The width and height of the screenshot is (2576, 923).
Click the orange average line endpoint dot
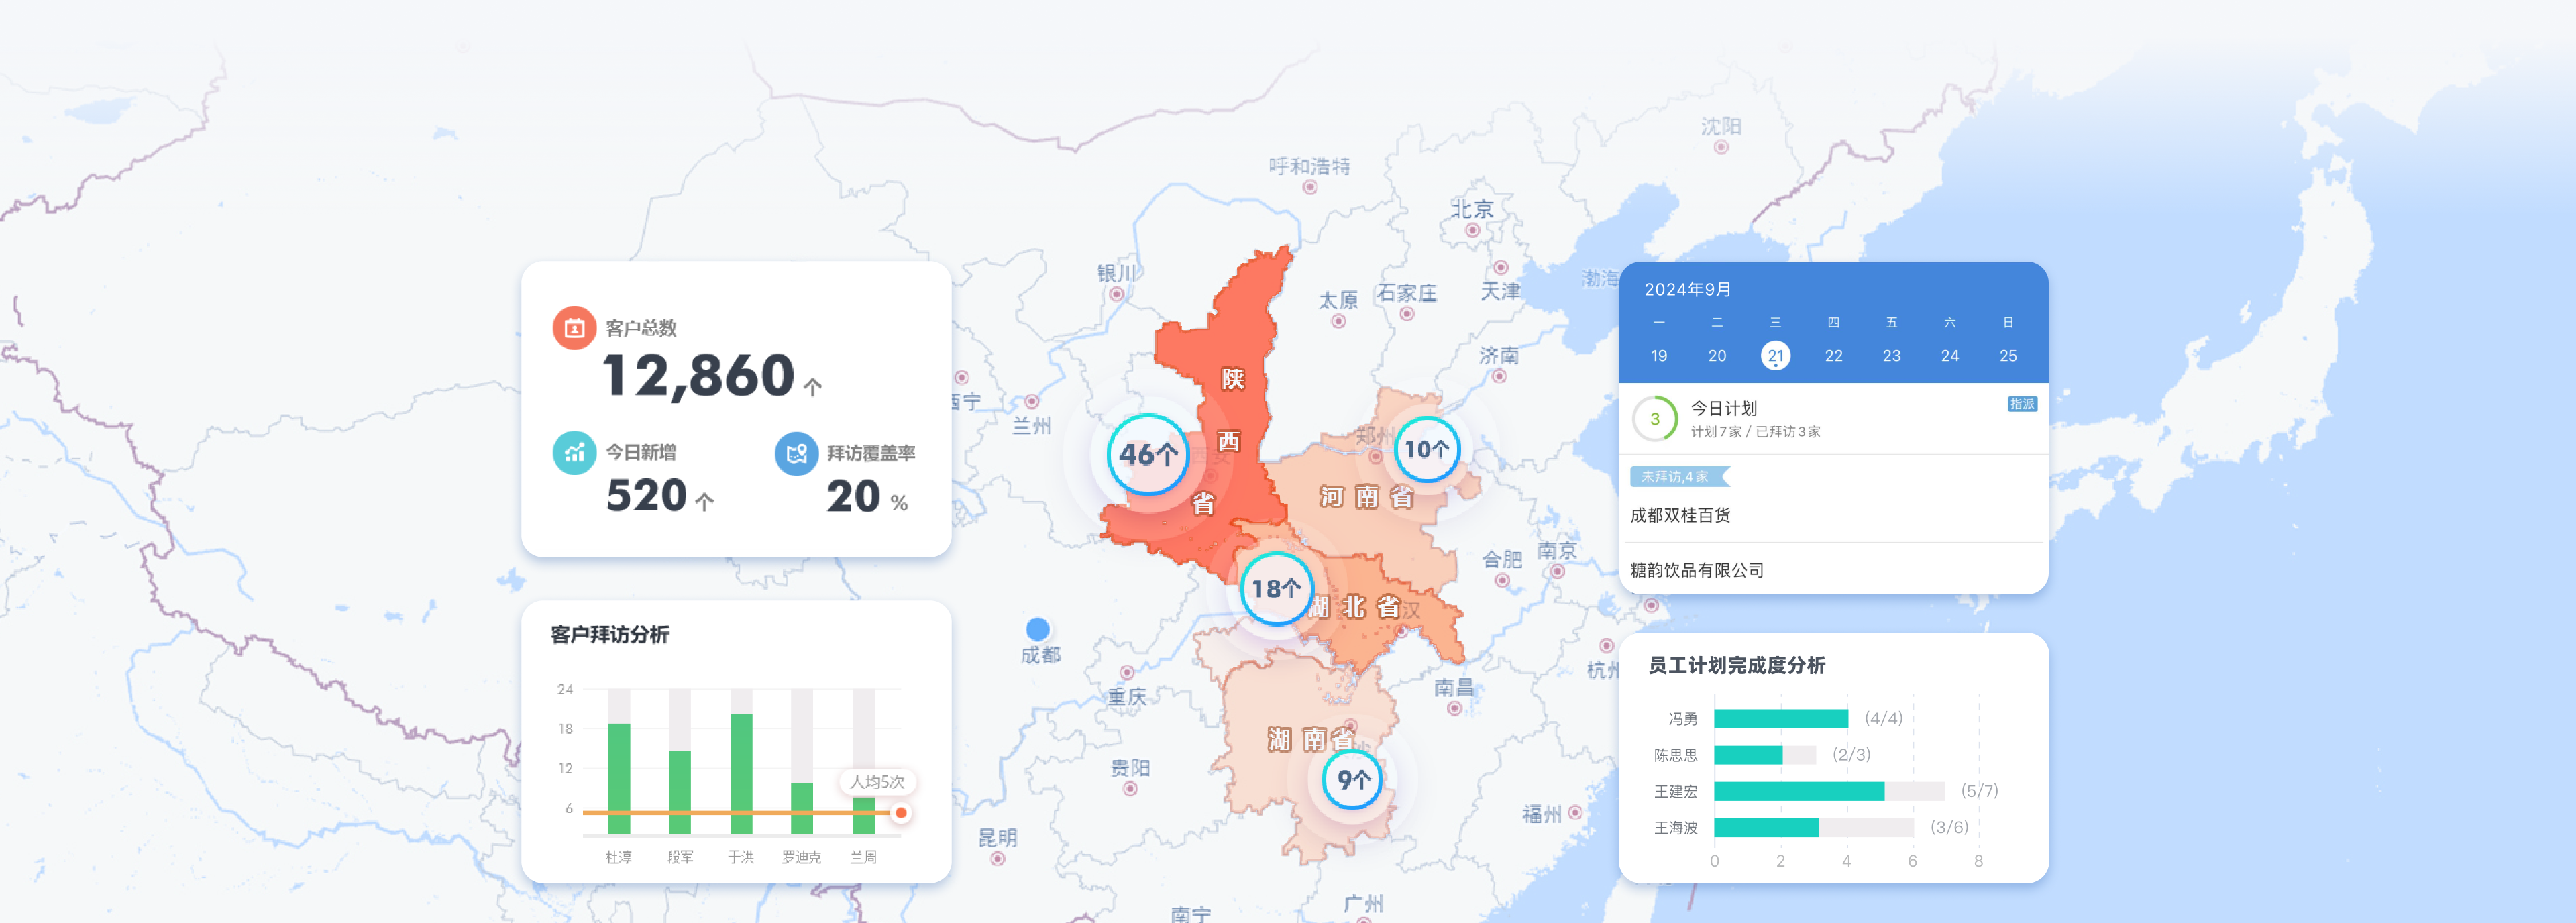tap(901, 813)
